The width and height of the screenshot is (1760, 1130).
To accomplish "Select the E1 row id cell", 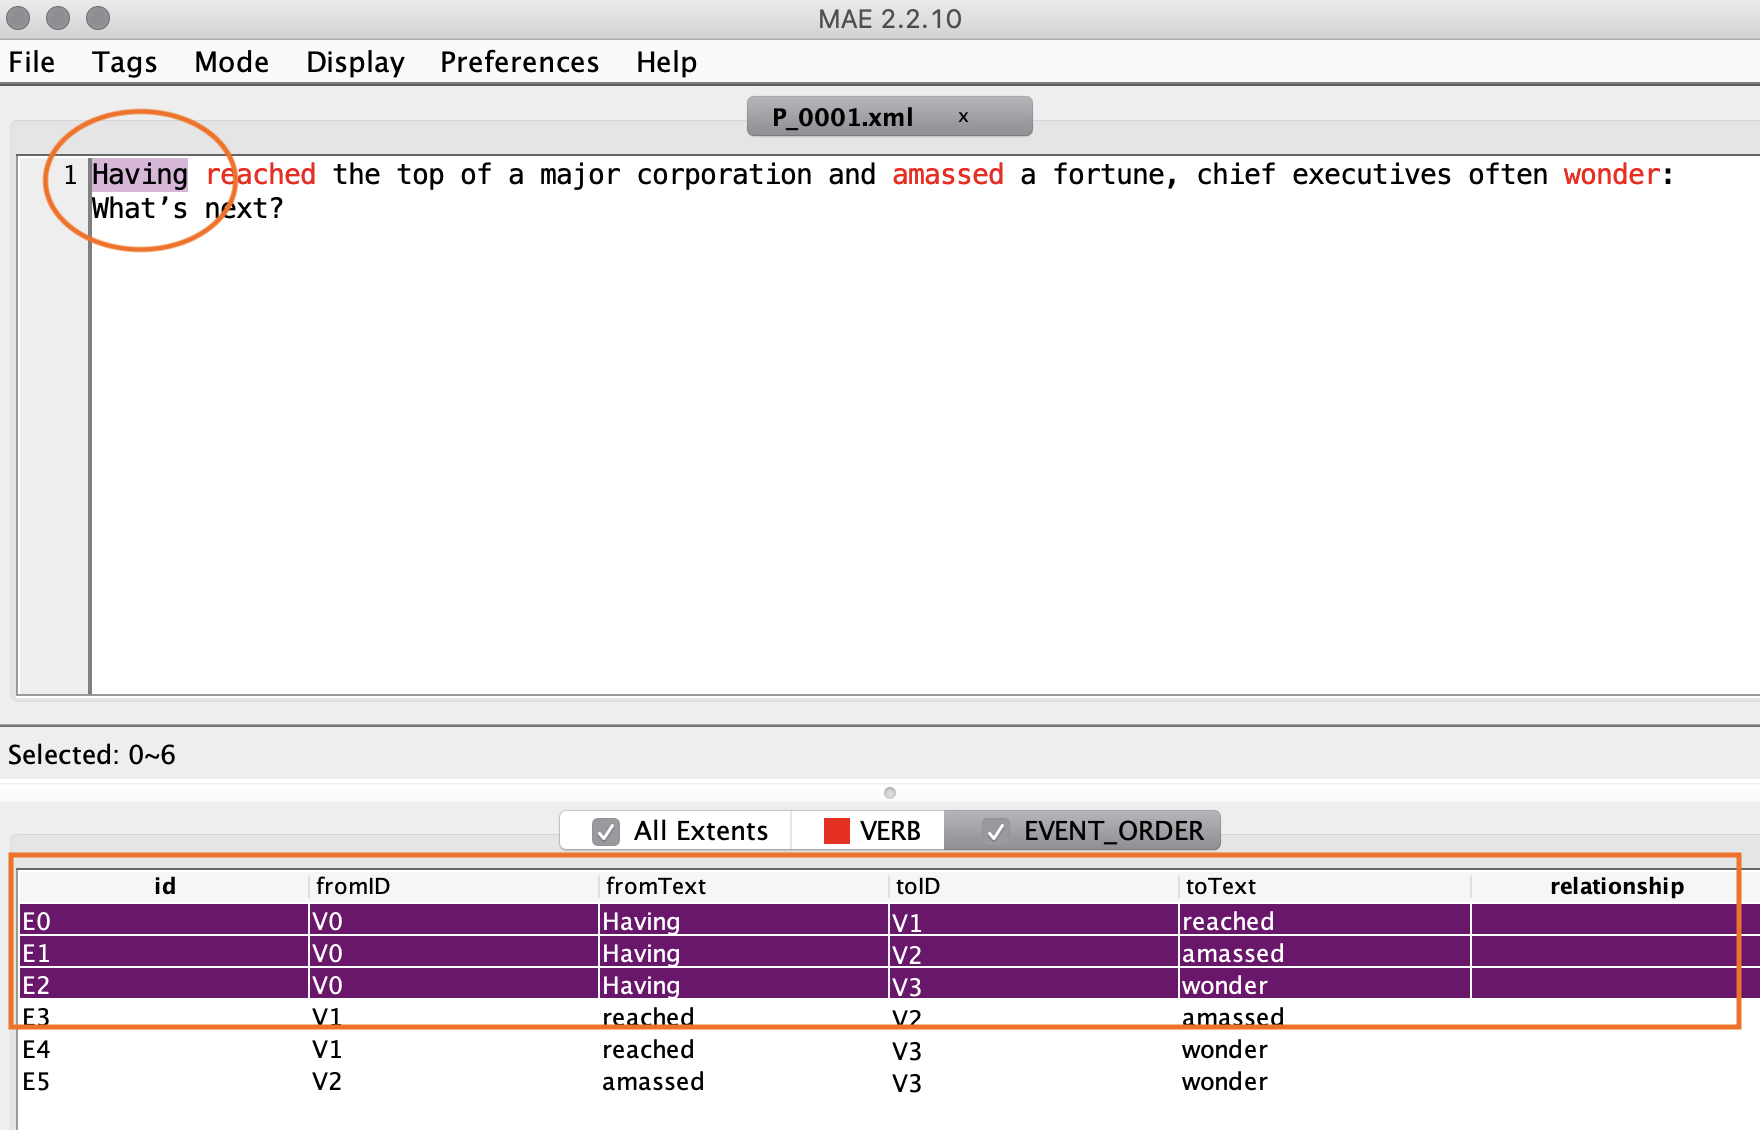I will coord(165,953).
